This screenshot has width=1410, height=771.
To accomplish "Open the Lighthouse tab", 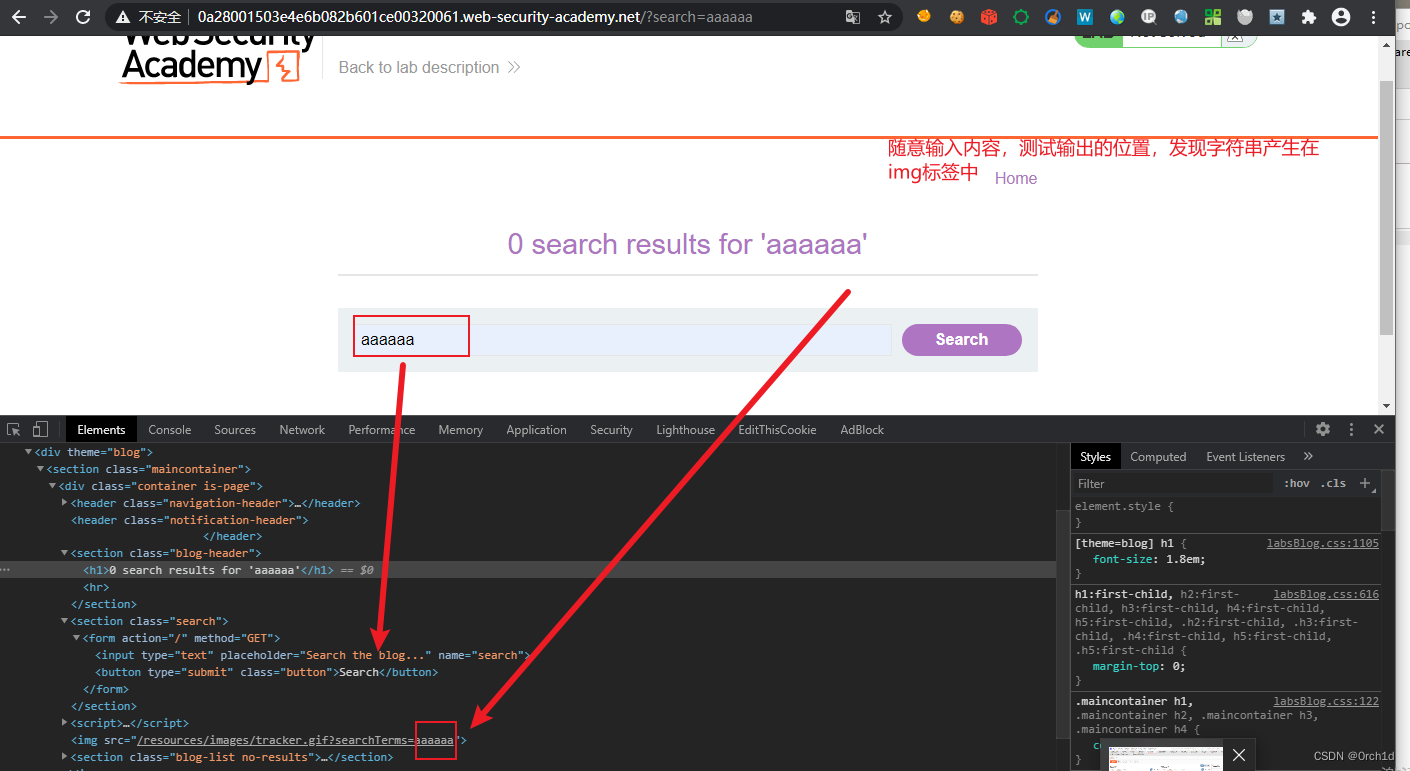I will (x=685, y=430).
